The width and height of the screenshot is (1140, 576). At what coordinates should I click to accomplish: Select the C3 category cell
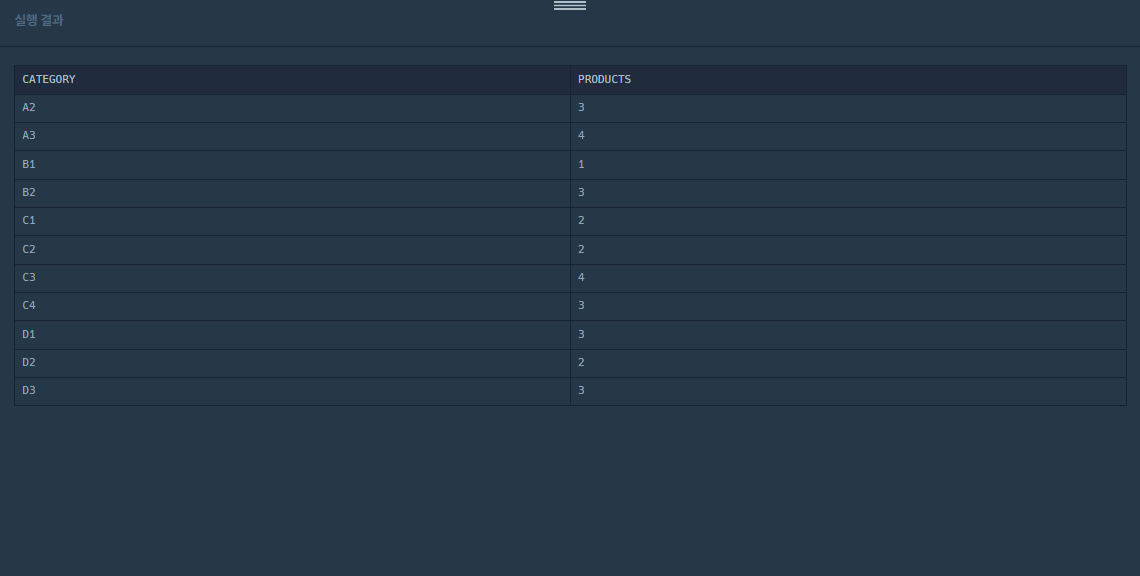pos(292,278)
